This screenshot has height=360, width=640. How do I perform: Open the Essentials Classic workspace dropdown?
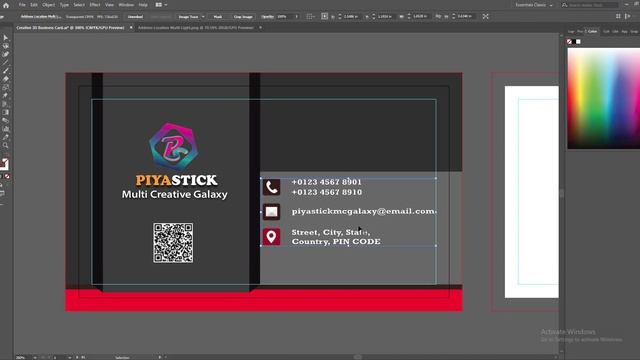[x=534, y=5]
